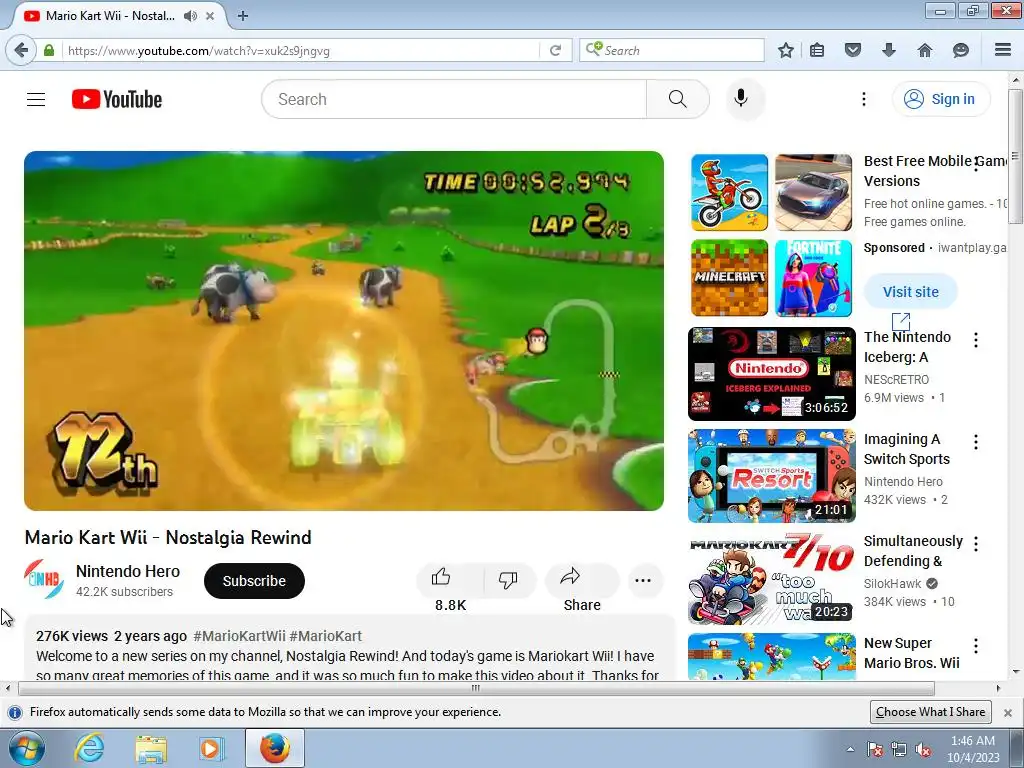Image resolution: width=1024 pixels, height=768 pixels.
Task: Open options for The Nintendo Iceberg video
Action: point(976,340)
